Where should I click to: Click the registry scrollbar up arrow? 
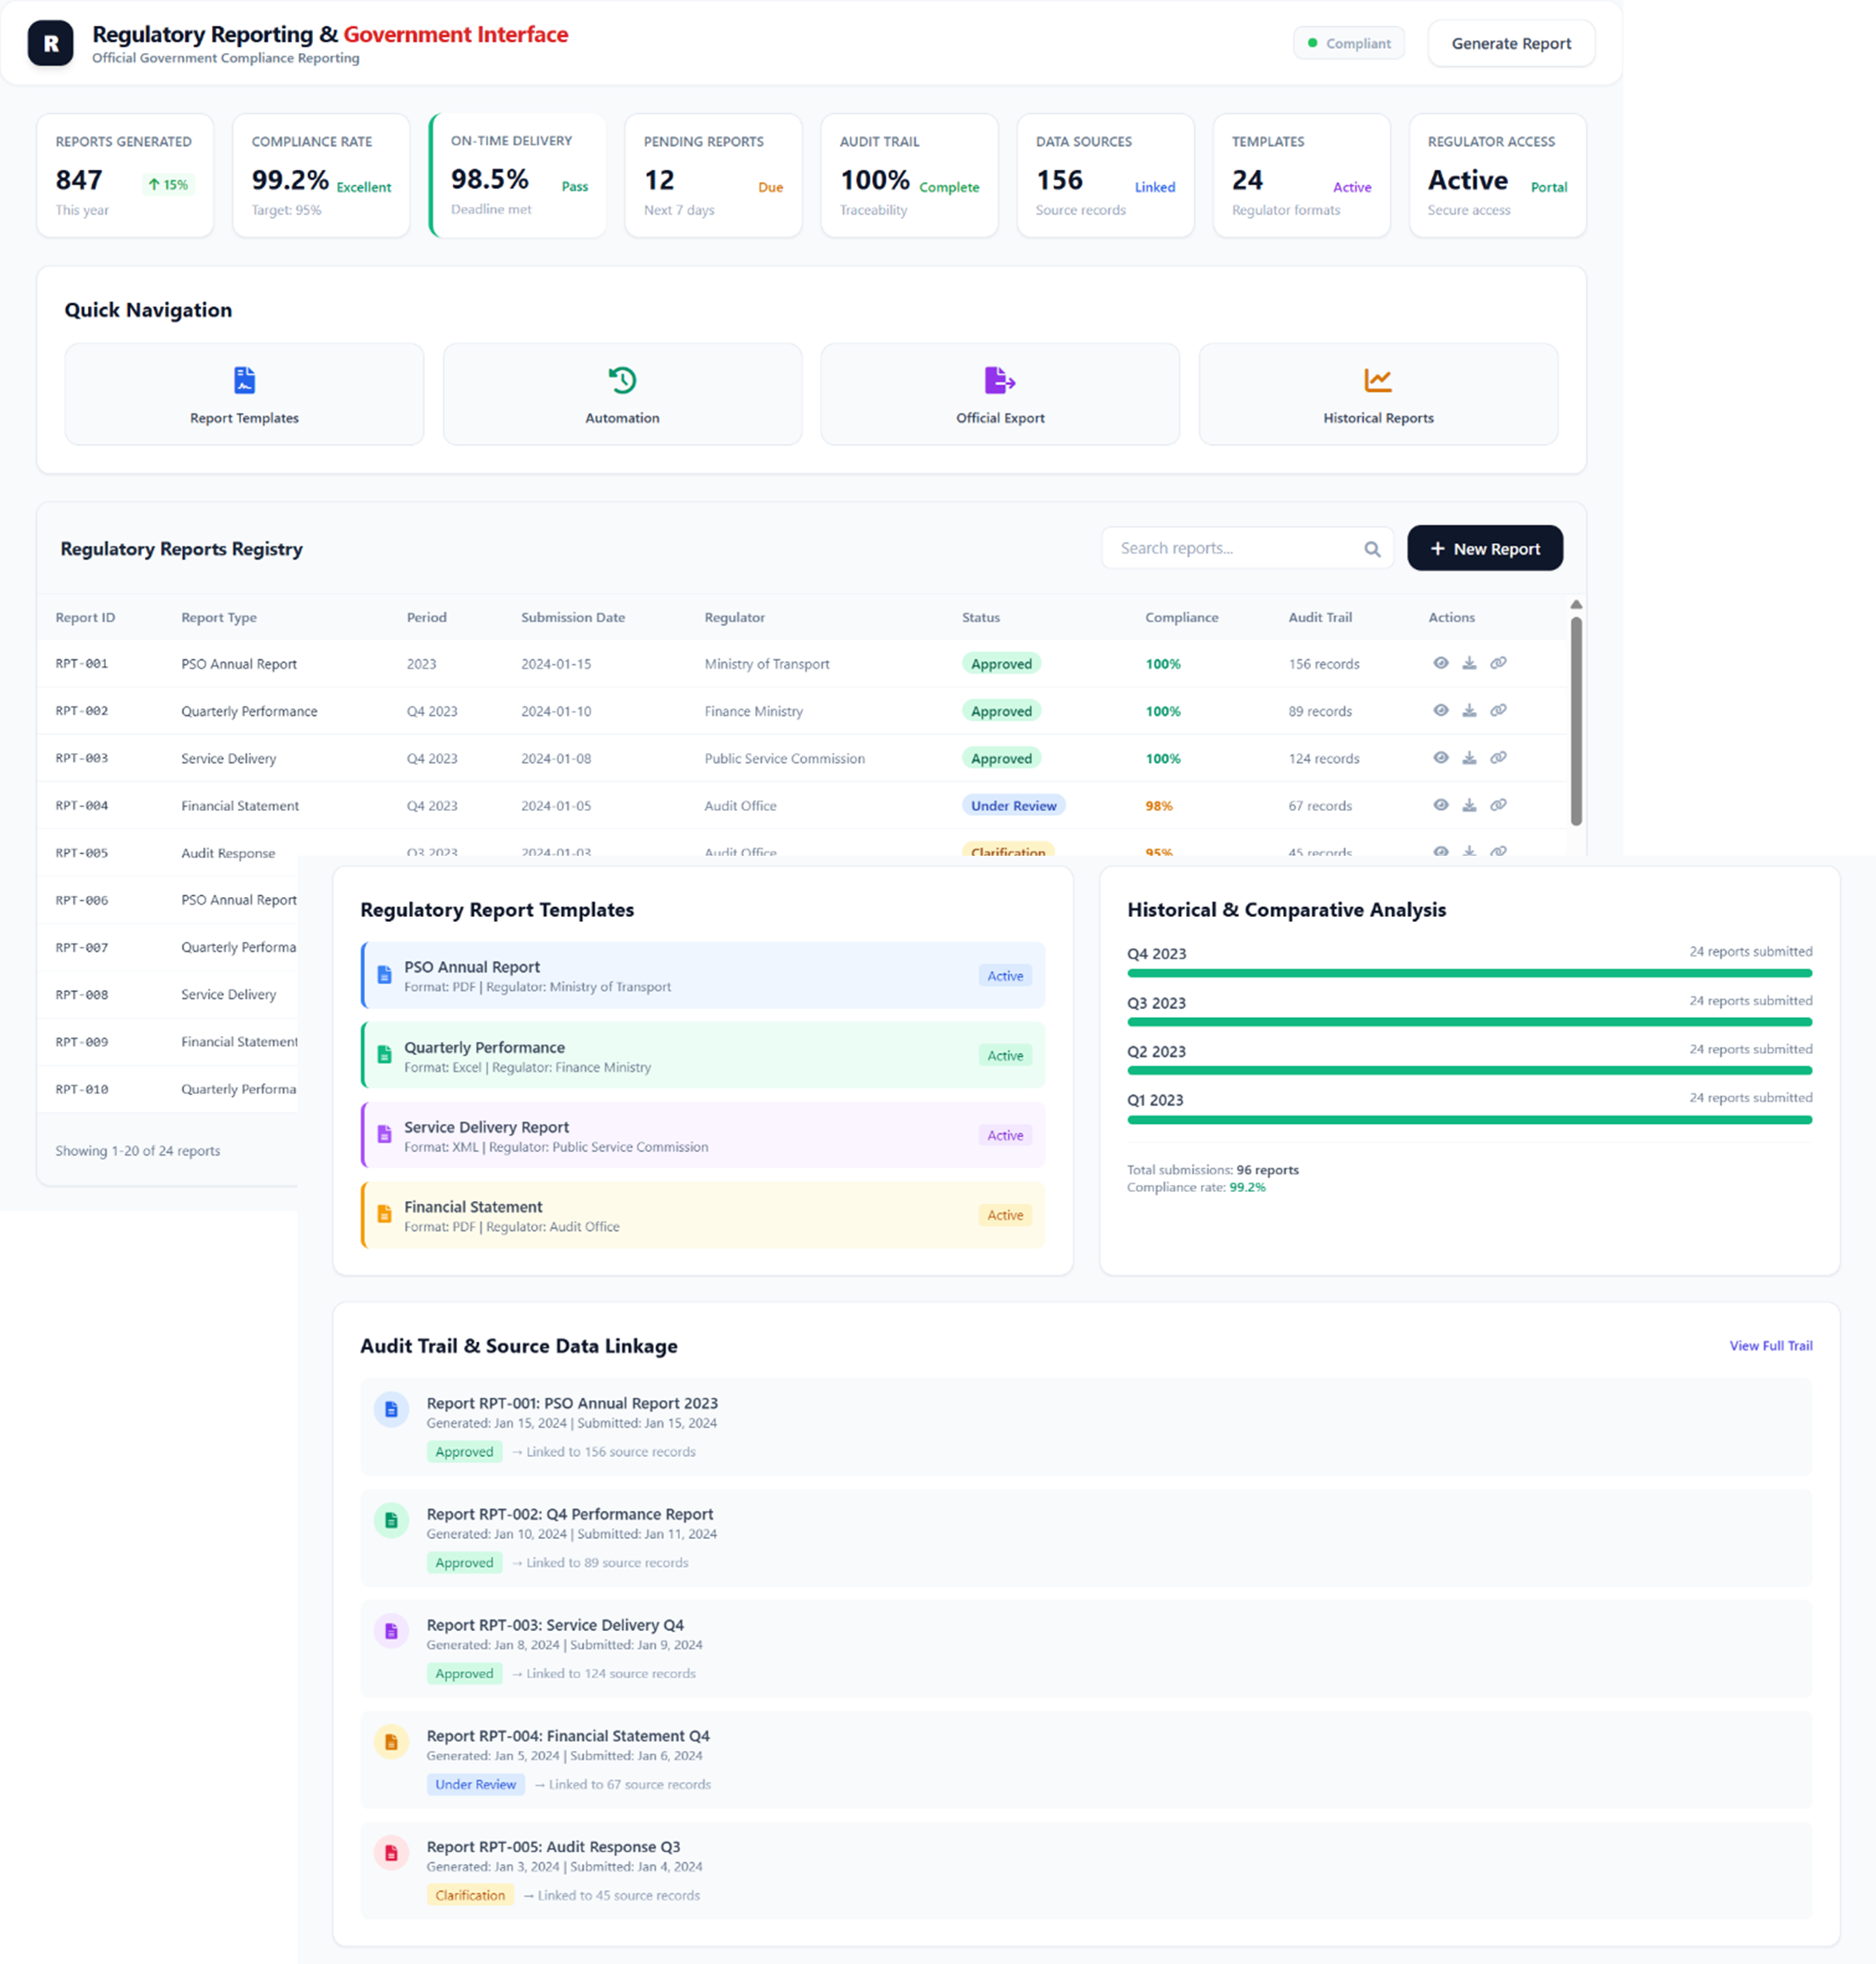tap(1576, 604)
